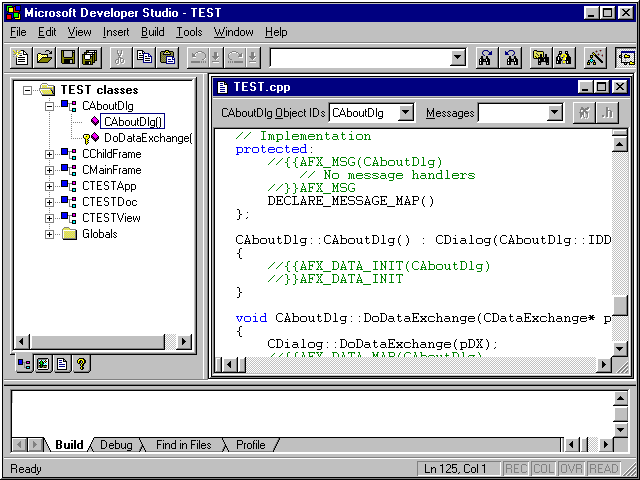The width and height of the screenshot is (640, 480).
Task: Switch to ClassView pane icon
Action: [25, 364]
